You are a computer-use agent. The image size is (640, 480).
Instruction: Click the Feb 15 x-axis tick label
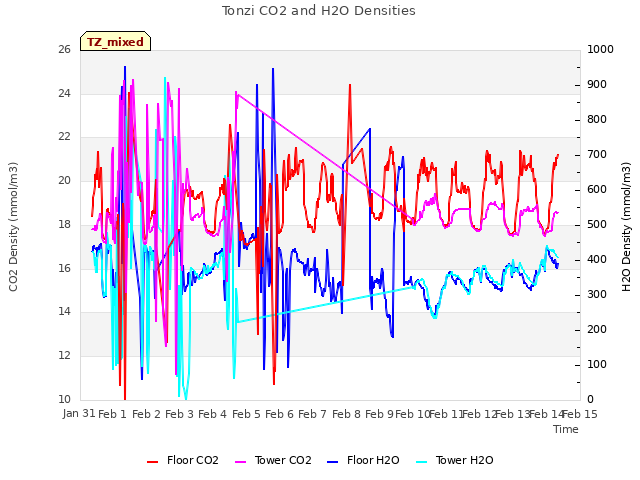(x=580, y=414)
